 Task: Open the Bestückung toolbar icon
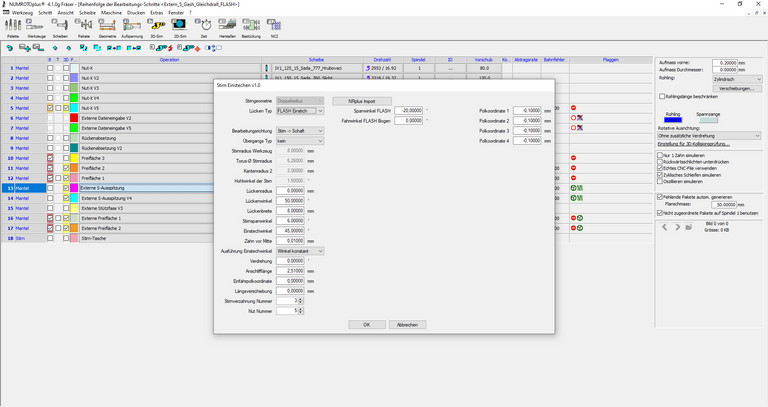click(251, 25)
